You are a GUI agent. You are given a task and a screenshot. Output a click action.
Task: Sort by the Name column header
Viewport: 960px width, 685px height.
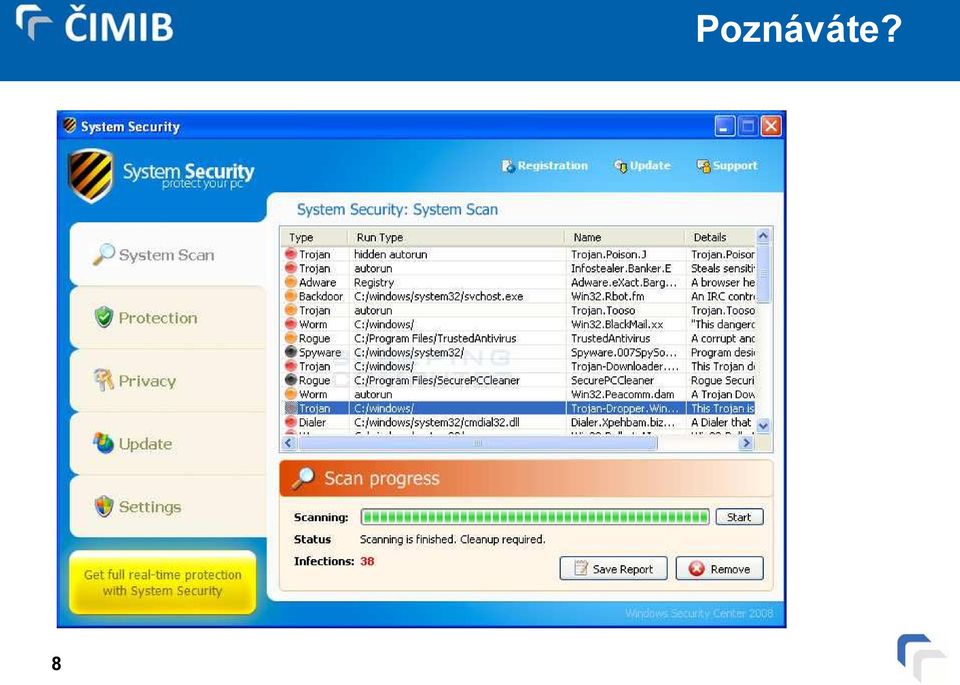click(624, 237)
